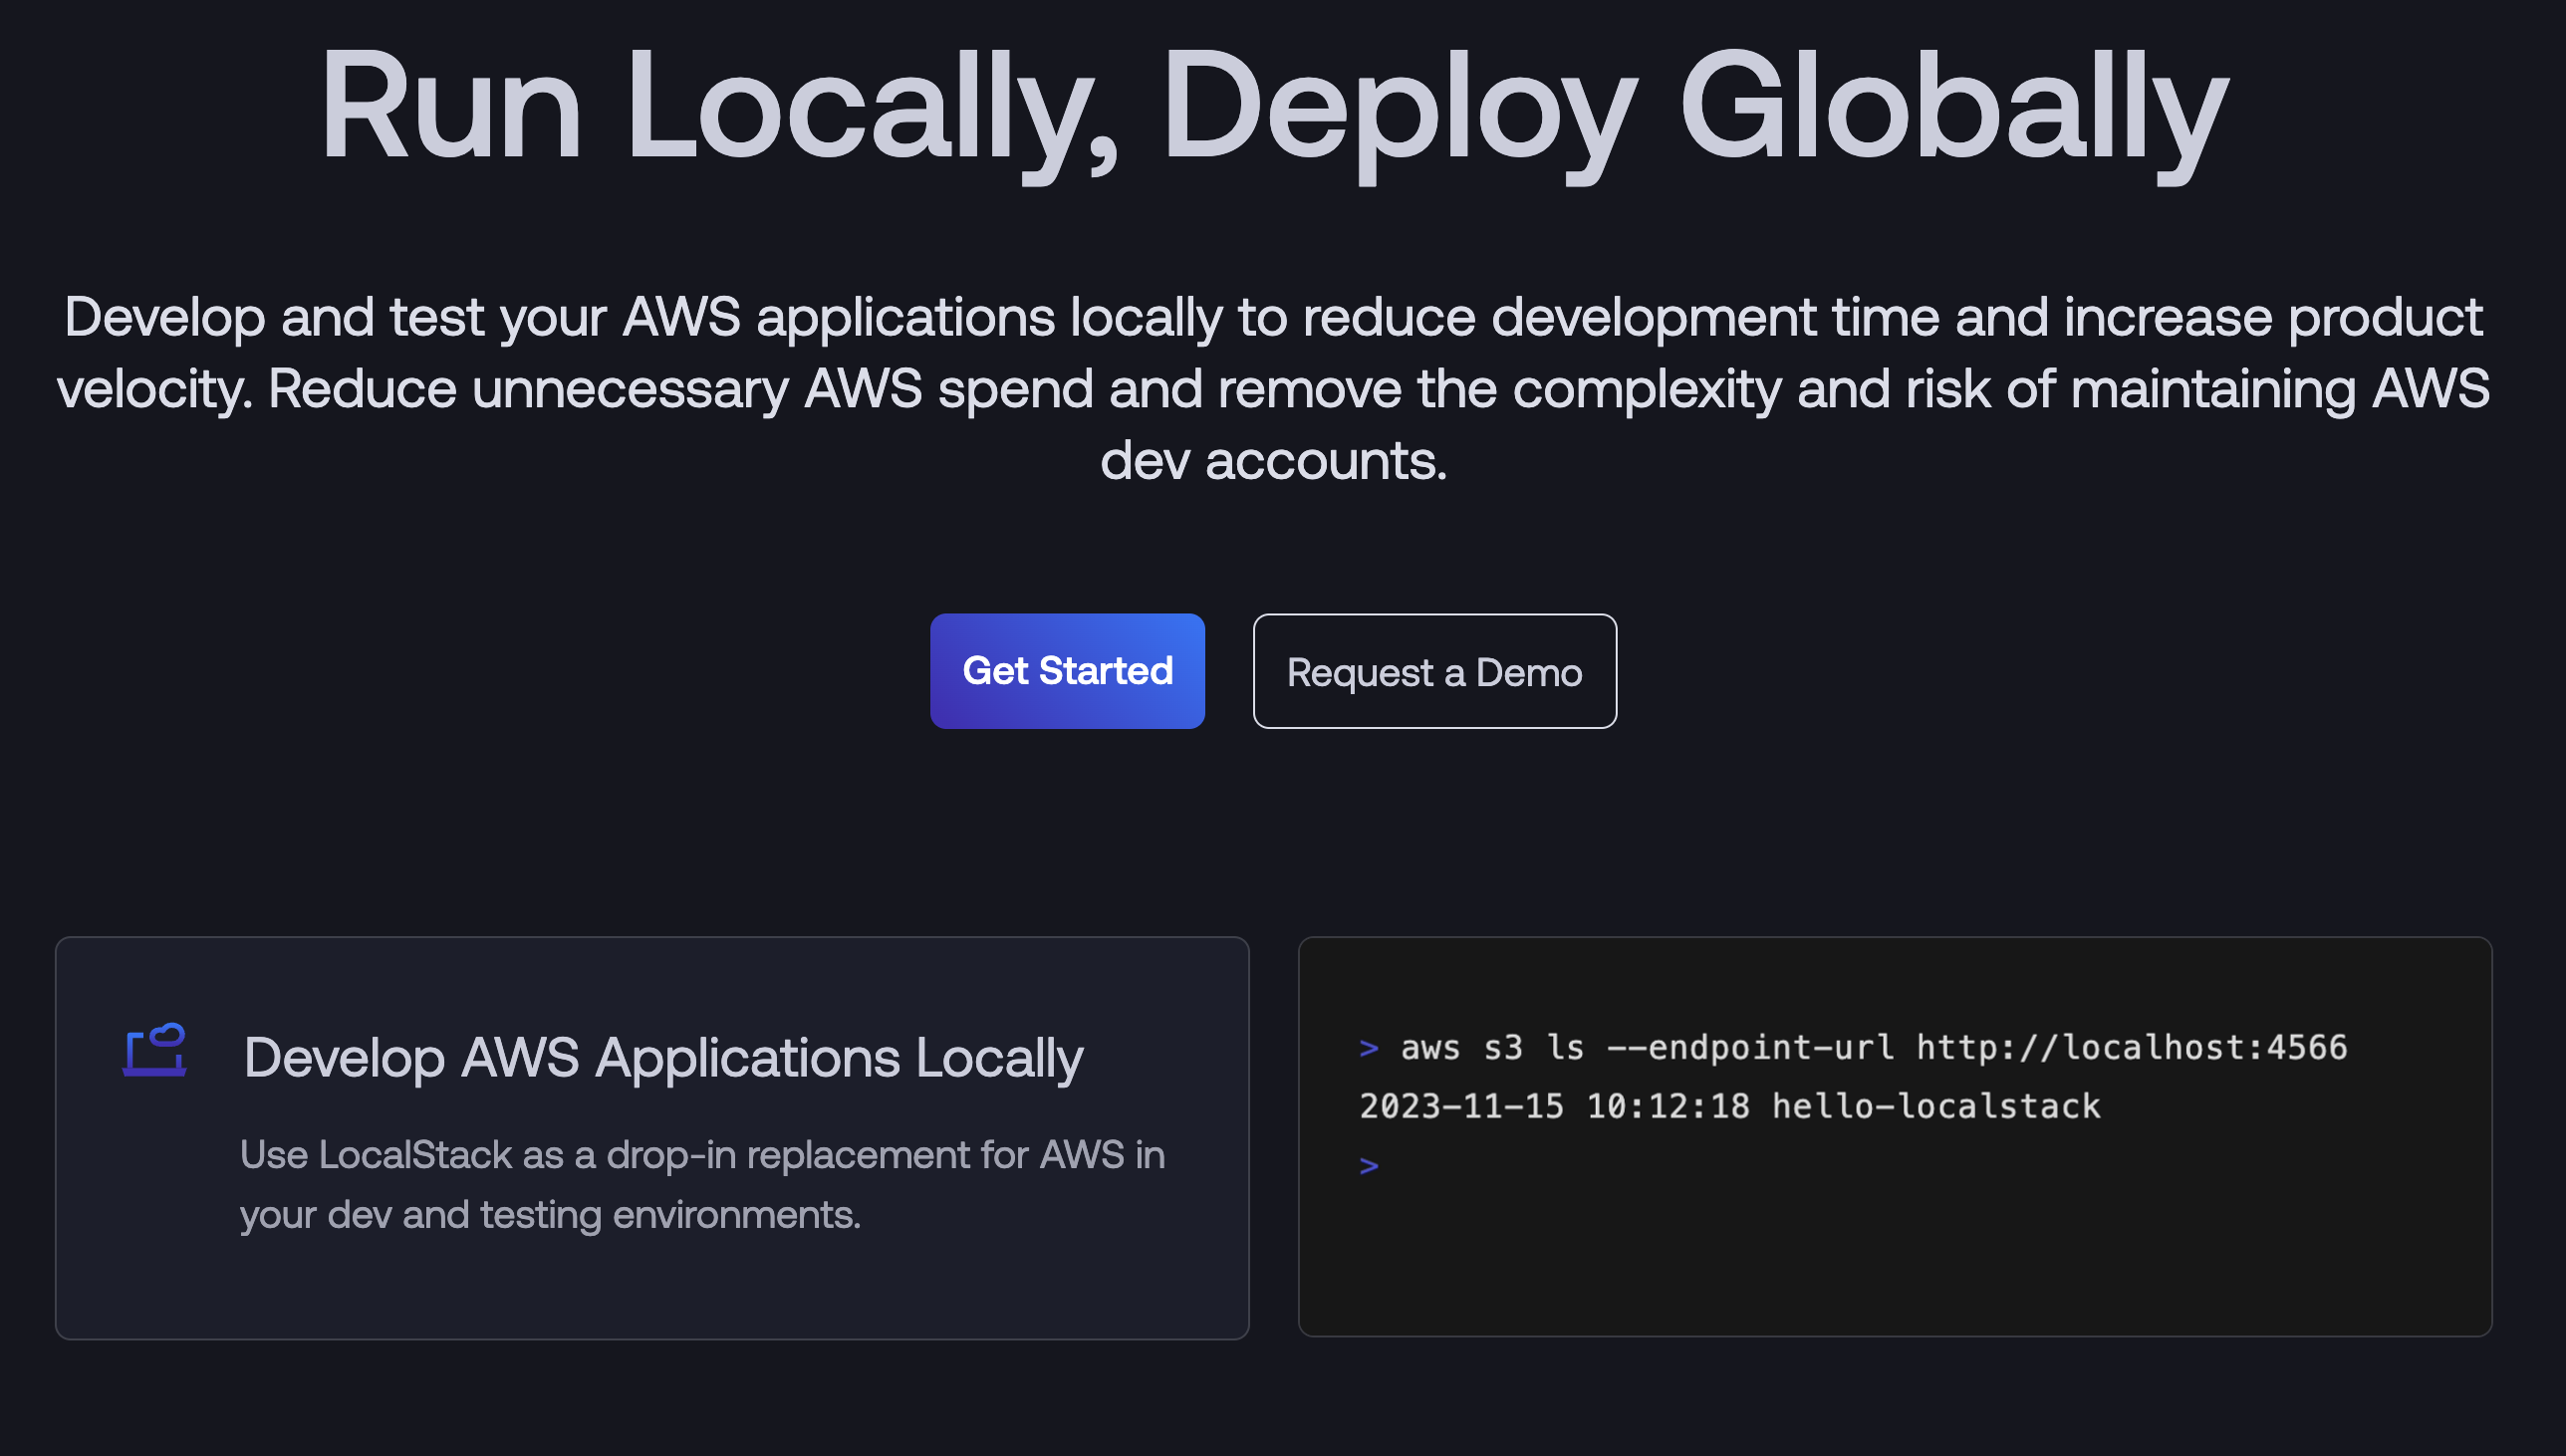2566x1456 pixels.
Task: Click the laptop cloud icon
Action: pos(155,1050)
